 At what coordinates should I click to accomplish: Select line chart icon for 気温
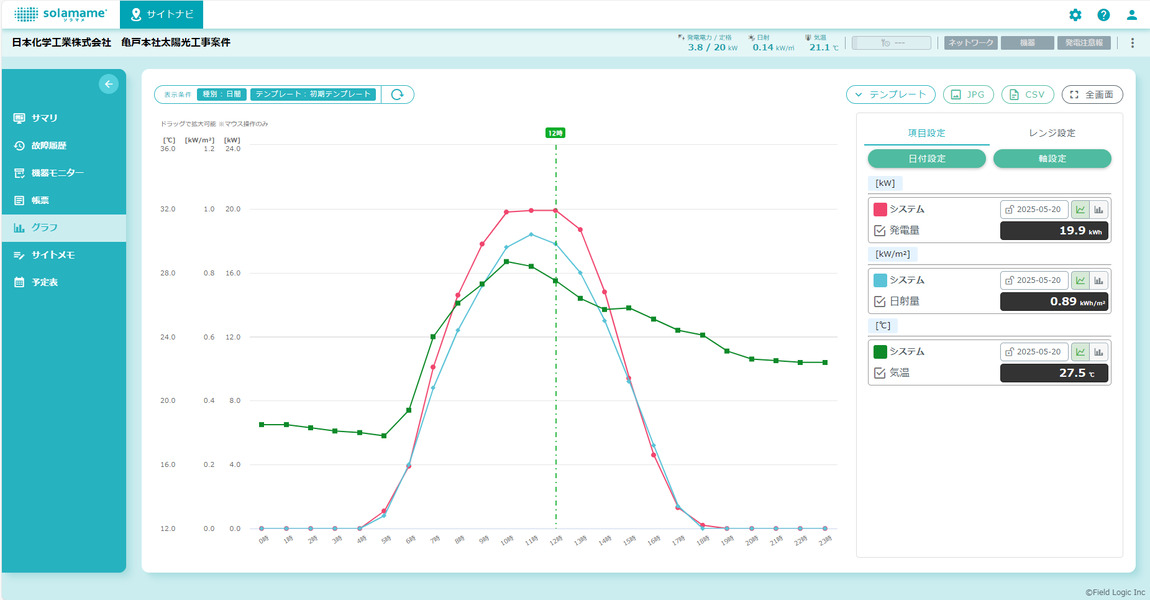(1080, 352)
